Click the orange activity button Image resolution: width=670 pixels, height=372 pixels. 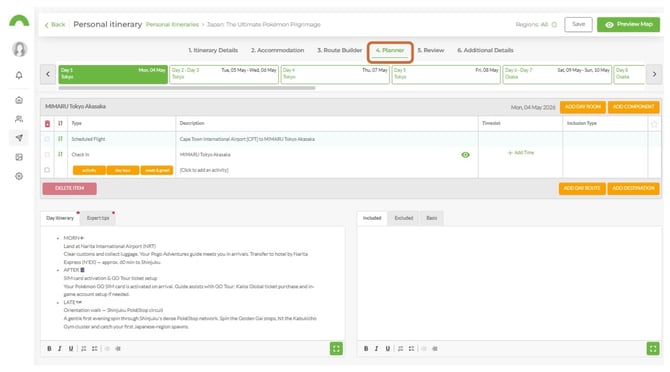coord(89,170)
